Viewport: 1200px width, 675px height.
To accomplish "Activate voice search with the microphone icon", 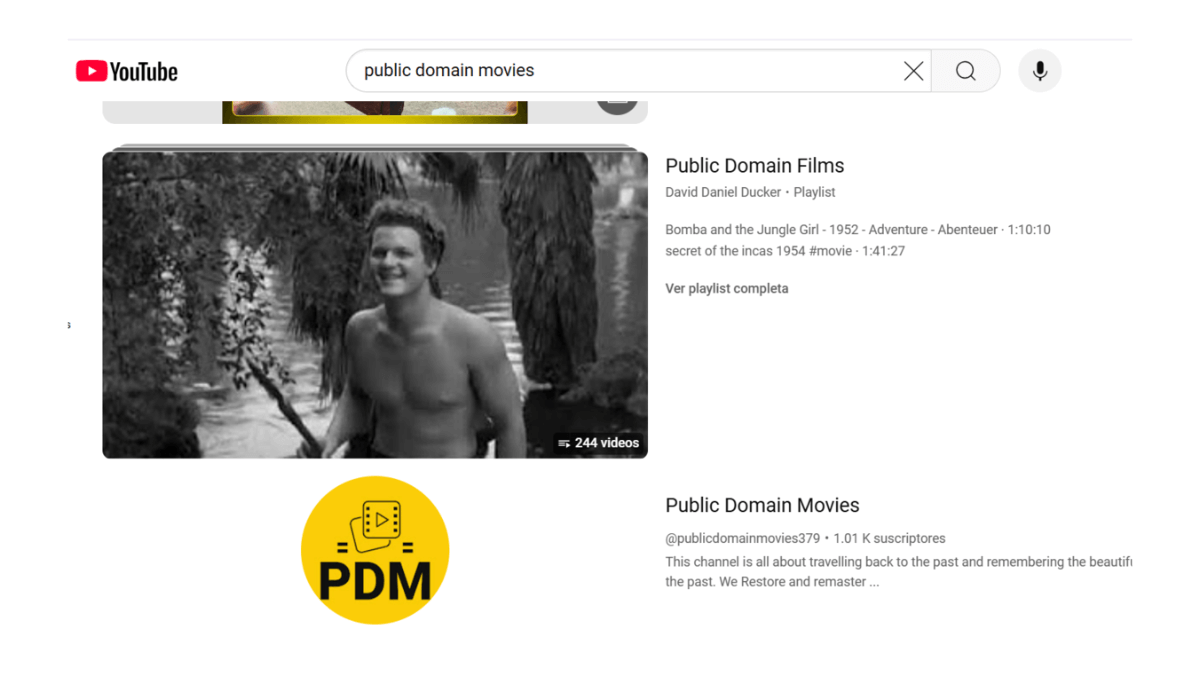I will tap(1039, 70).
